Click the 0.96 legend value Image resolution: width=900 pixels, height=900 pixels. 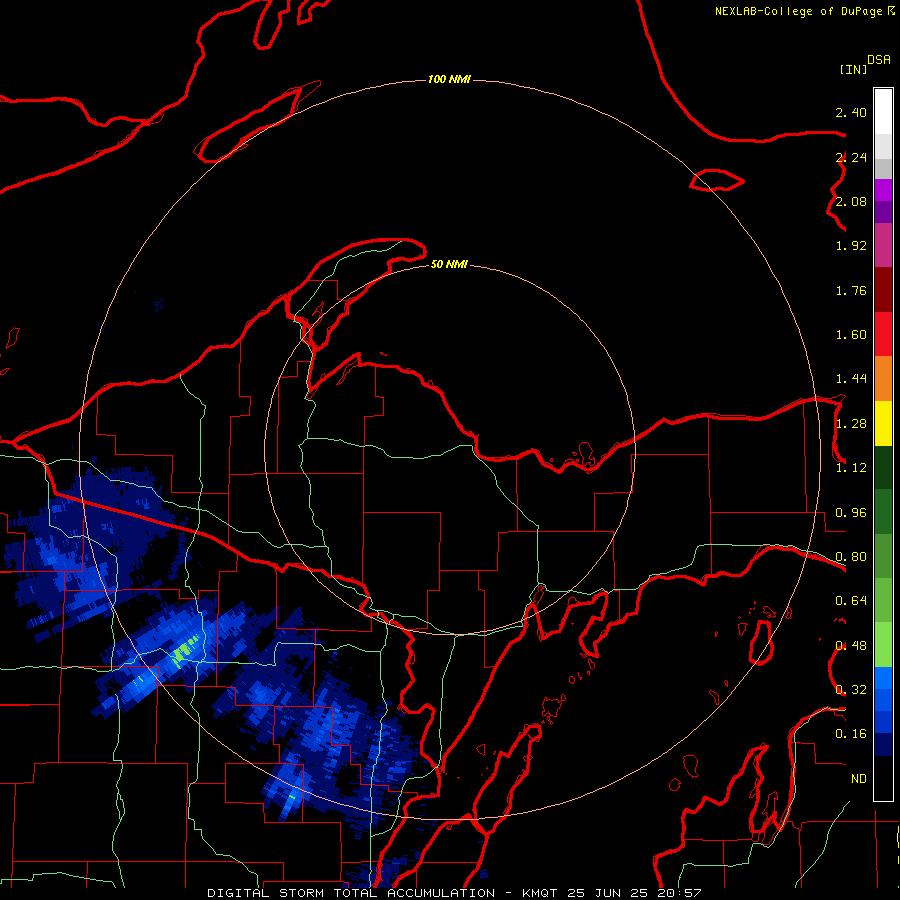point(851,513)
